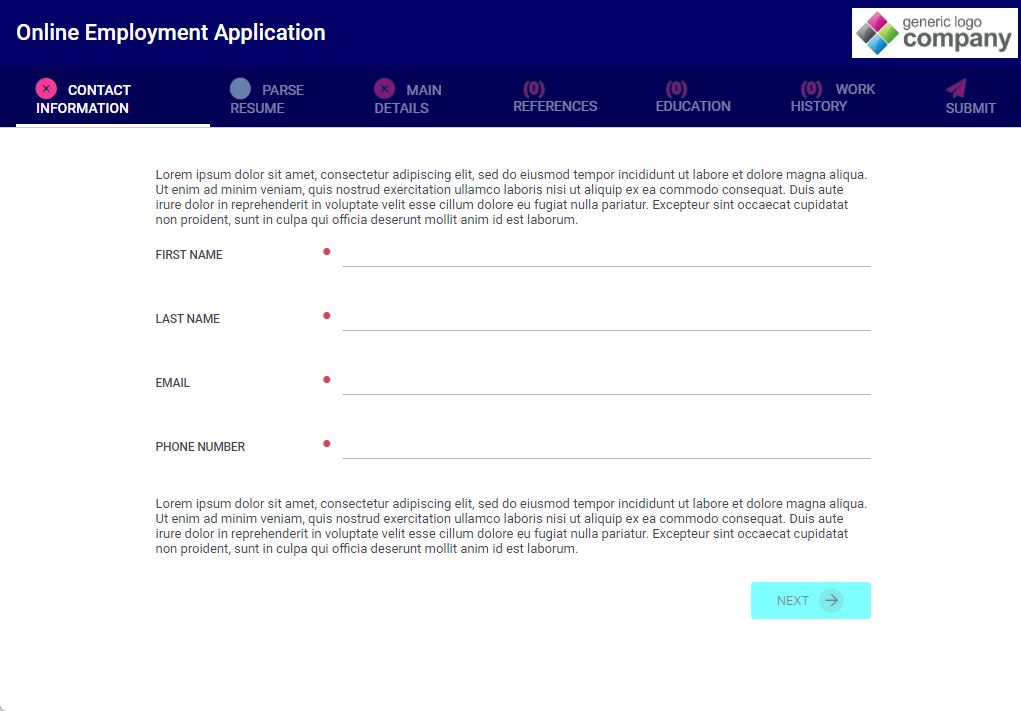Select the Email input field

coord(606,383)
